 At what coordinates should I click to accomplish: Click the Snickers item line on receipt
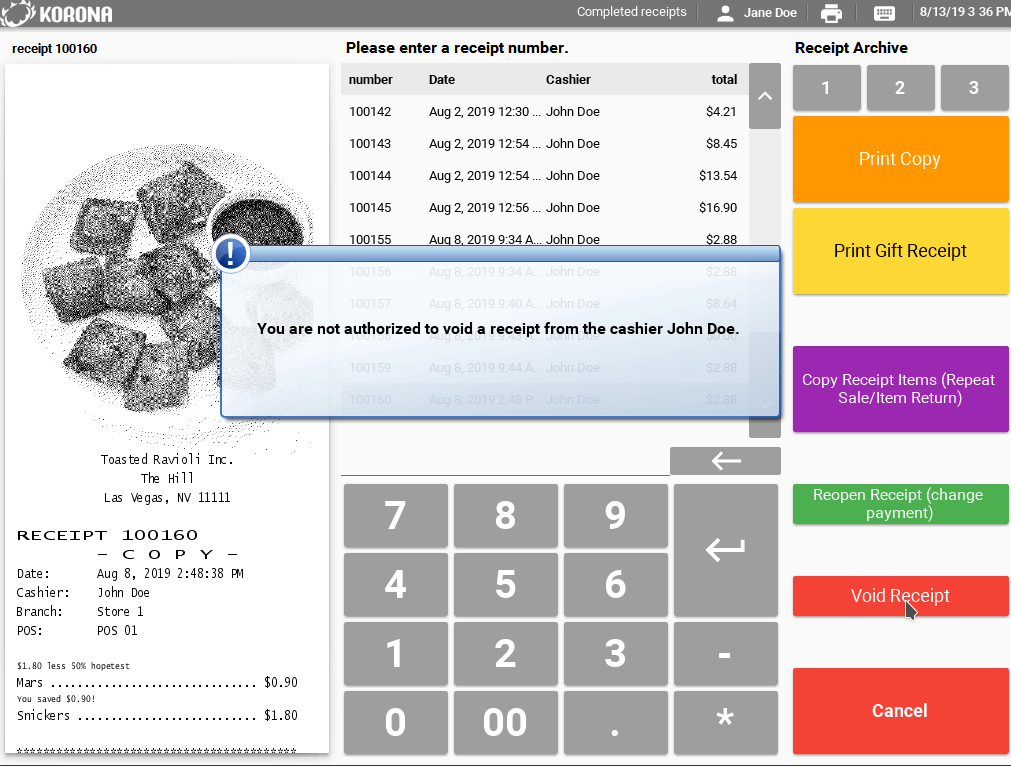[x=157, y=715]
